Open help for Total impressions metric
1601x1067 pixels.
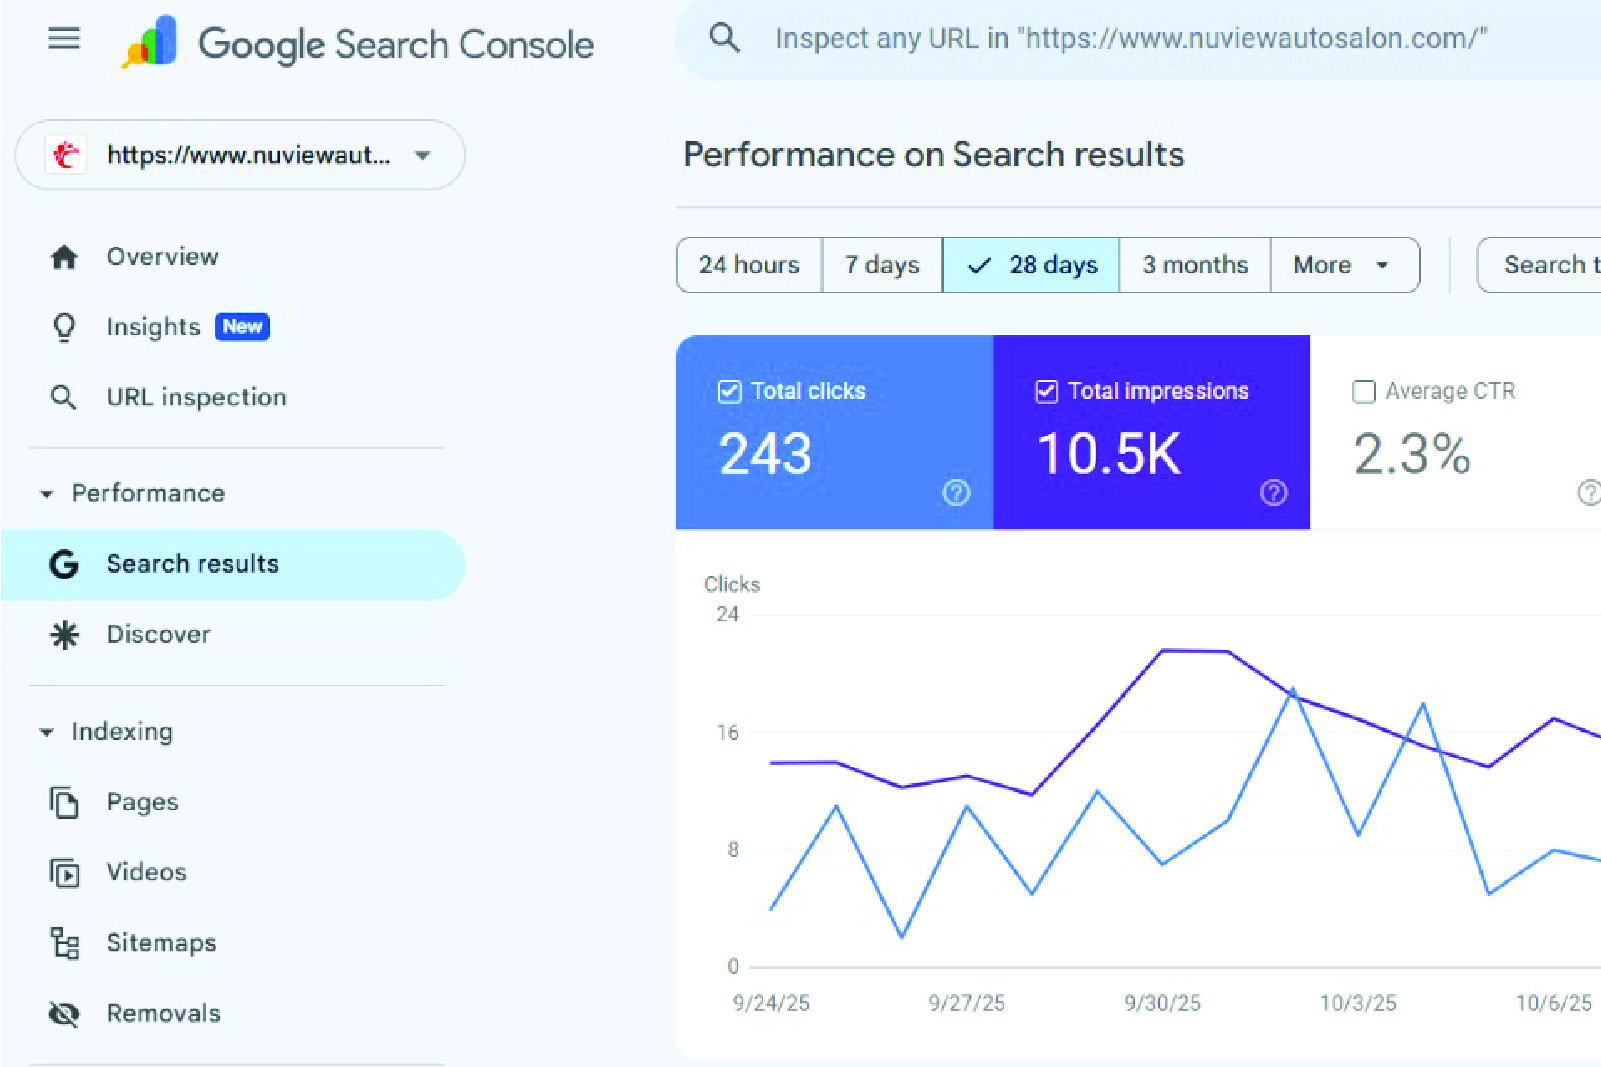coord(1273,492)
